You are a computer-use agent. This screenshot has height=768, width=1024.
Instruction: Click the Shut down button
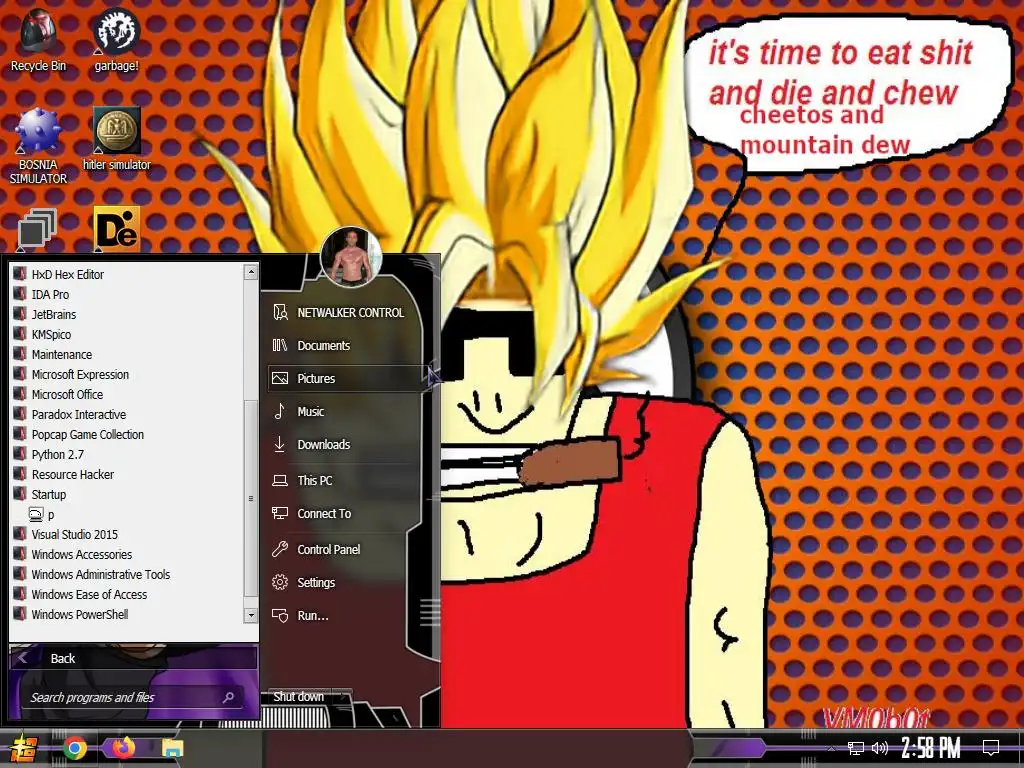coord(298,697)
